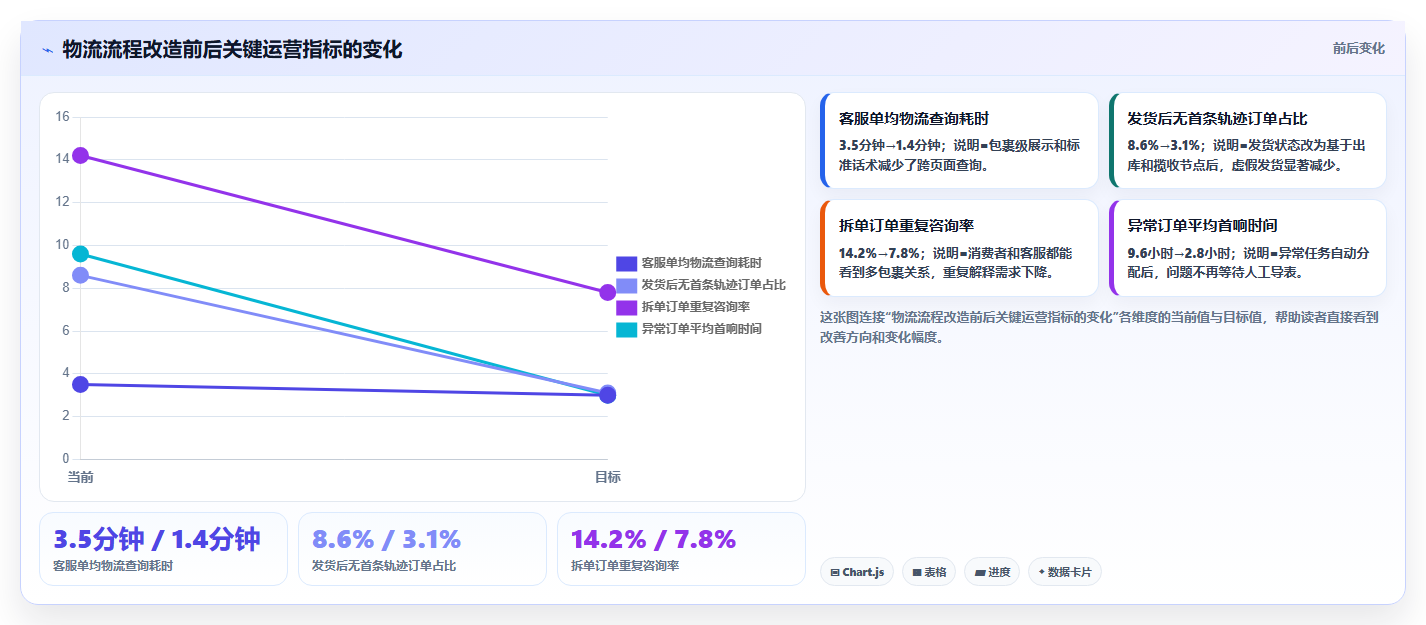
Task: Click the icon in the Chart.js tag
Action: click(x=835, y=573)
